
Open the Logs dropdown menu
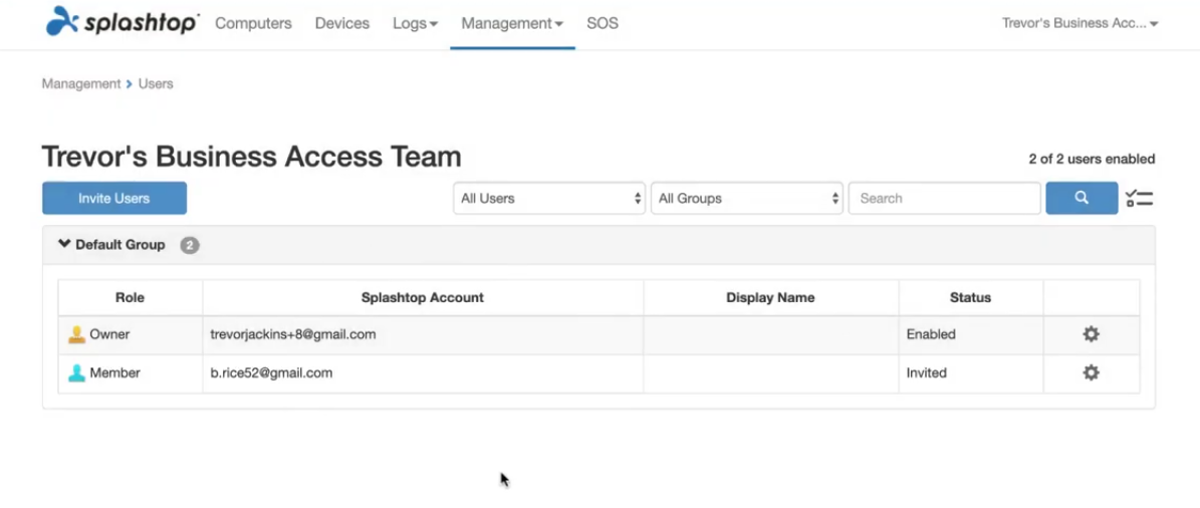point(415,23)
